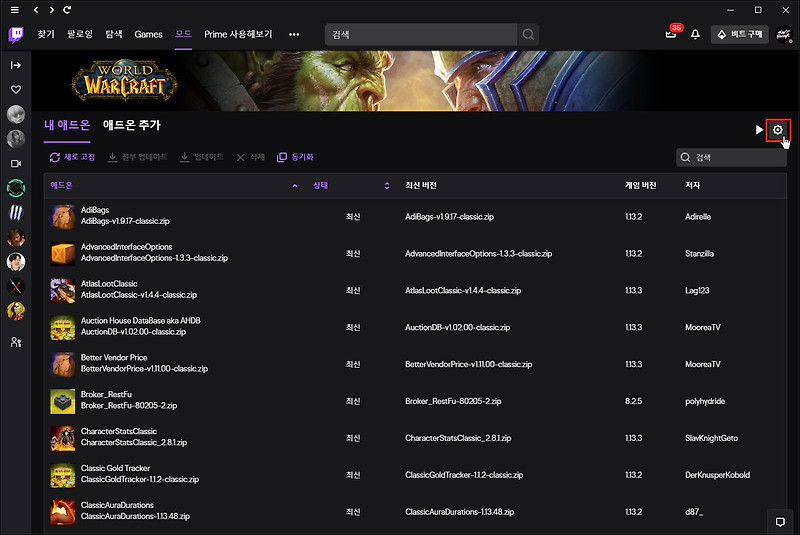Open addon settings gear icon
Image resolution: width=800 pixels, height=535 pixels.
pyautogui.click(x=778, y=130)
